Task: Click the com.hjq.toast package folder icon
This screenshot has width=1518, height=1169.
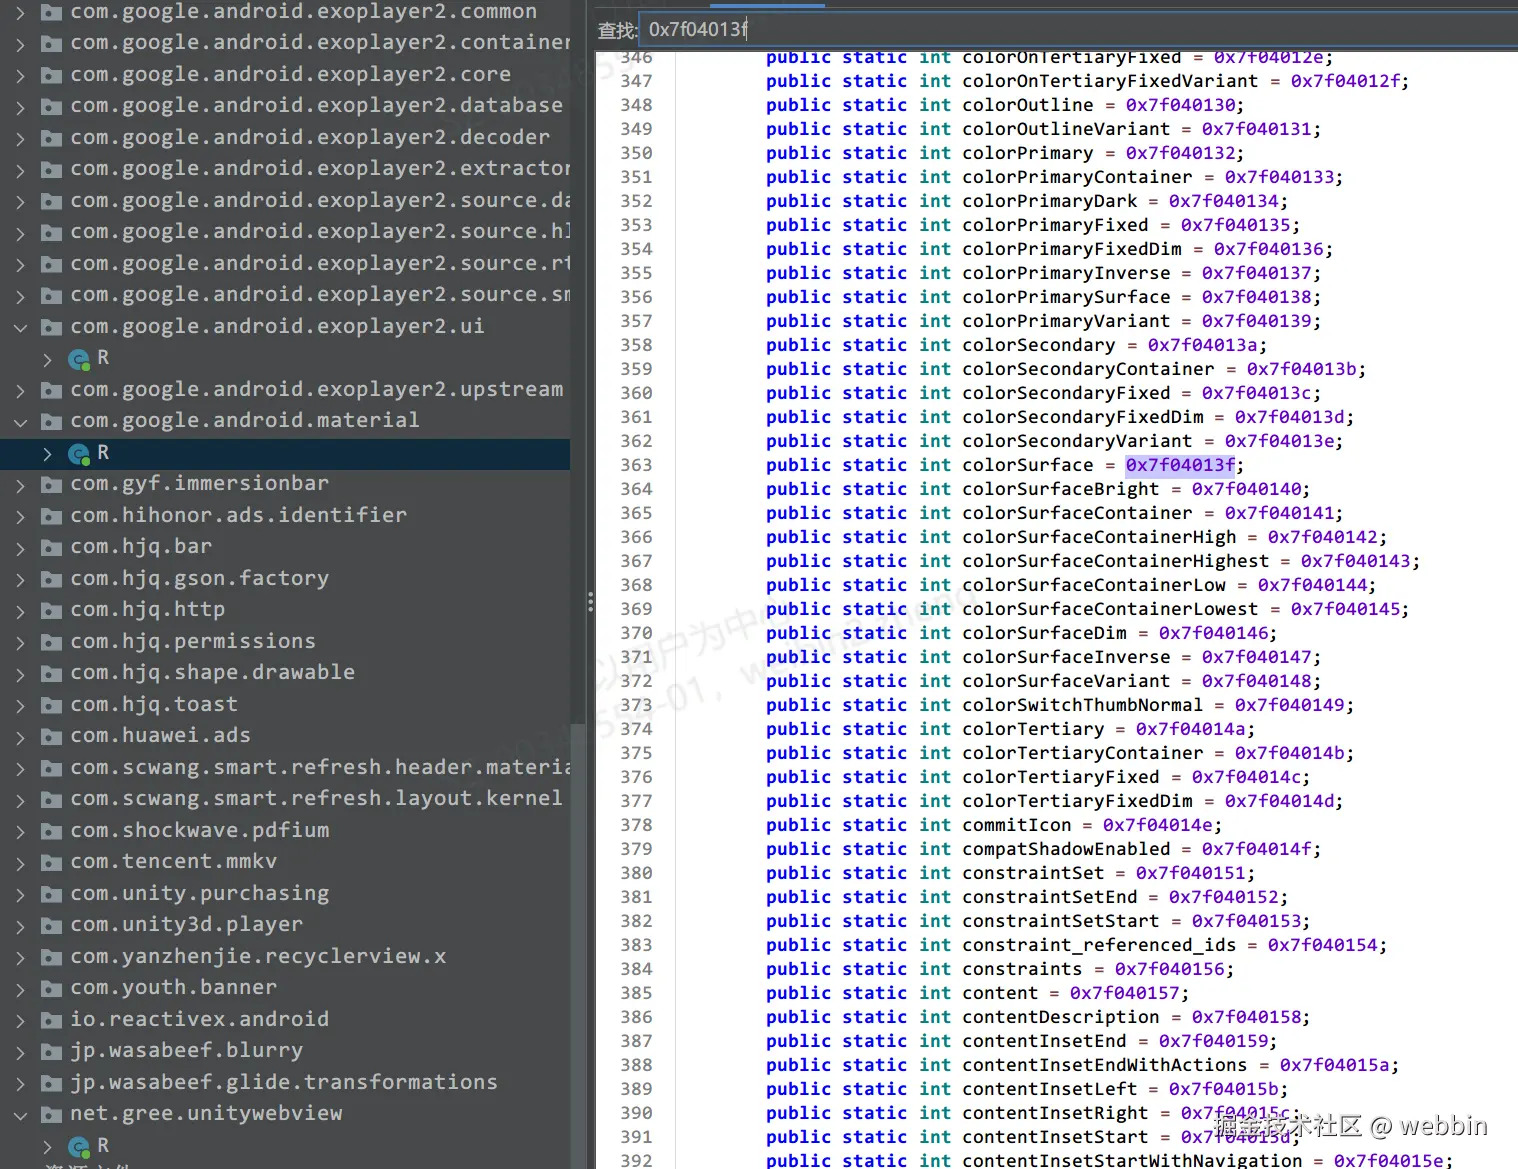Action: (51, 705)
